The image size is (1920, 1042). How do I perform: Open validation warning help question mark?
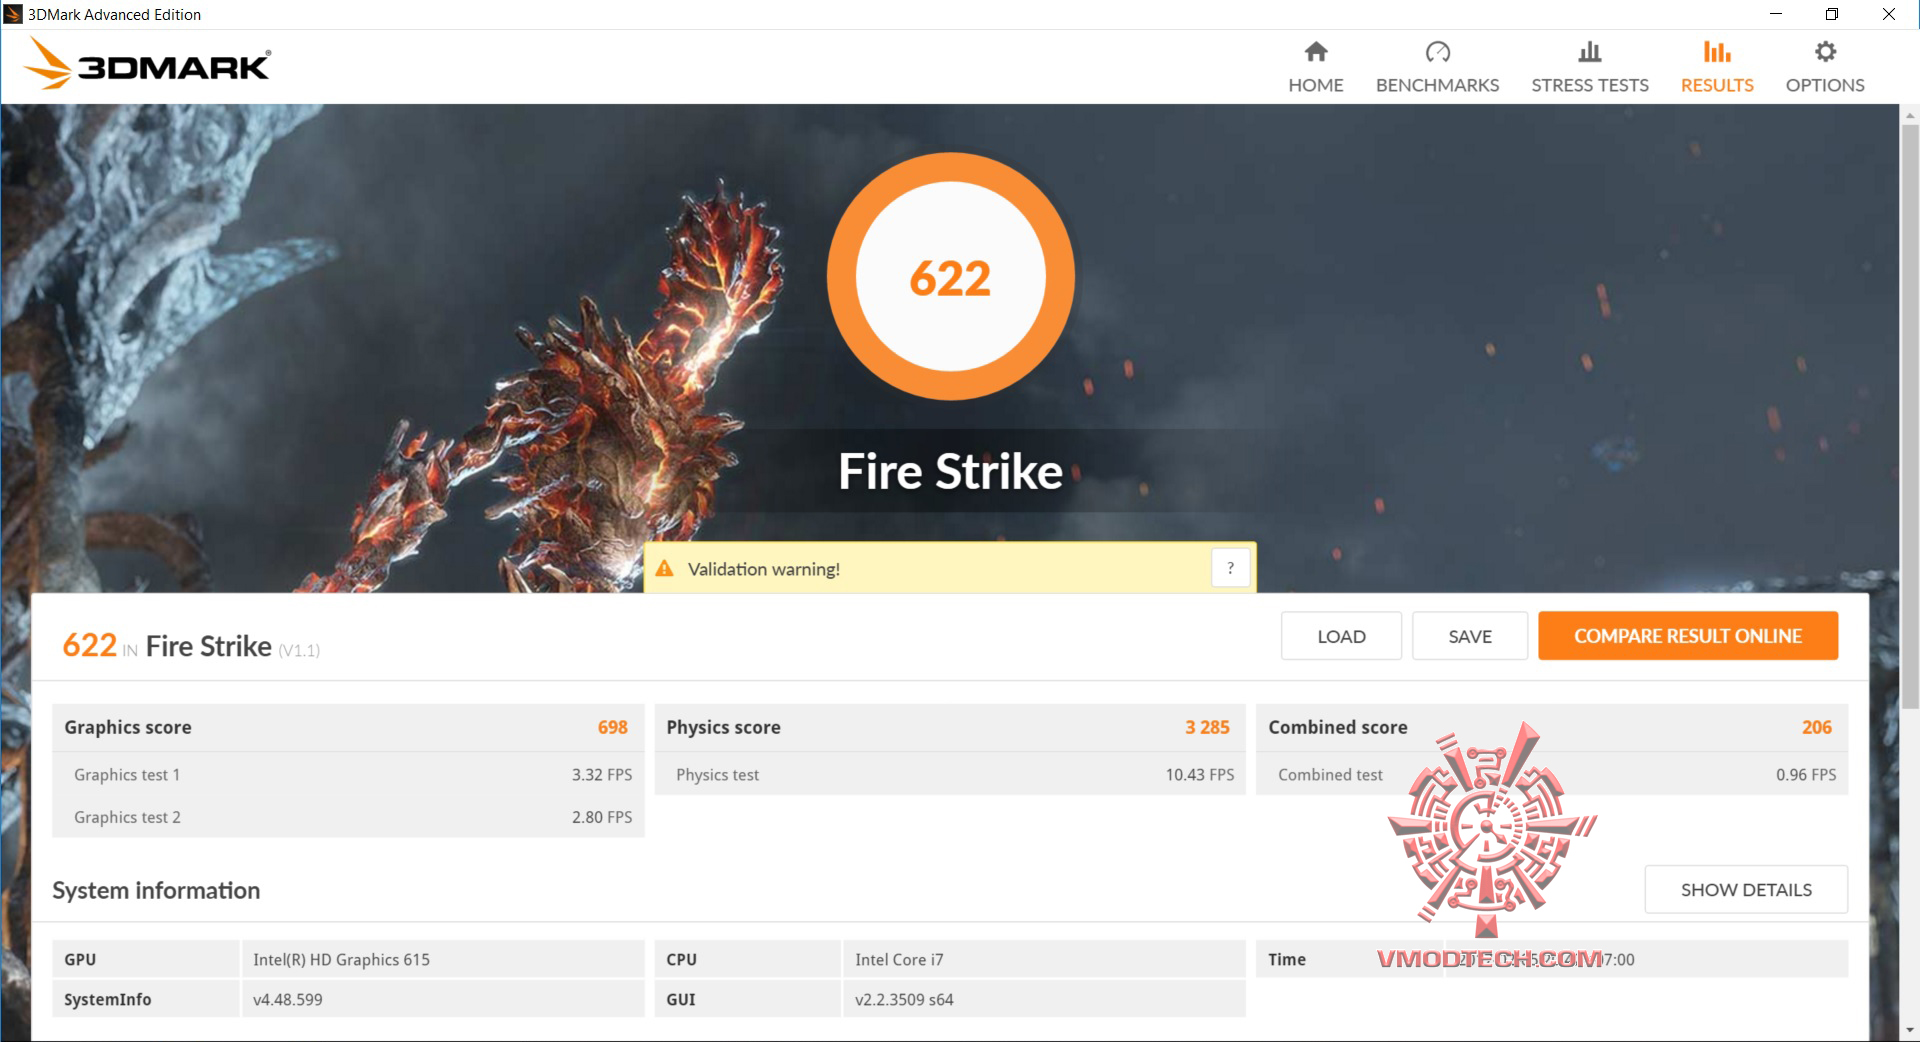point(1230,568)
